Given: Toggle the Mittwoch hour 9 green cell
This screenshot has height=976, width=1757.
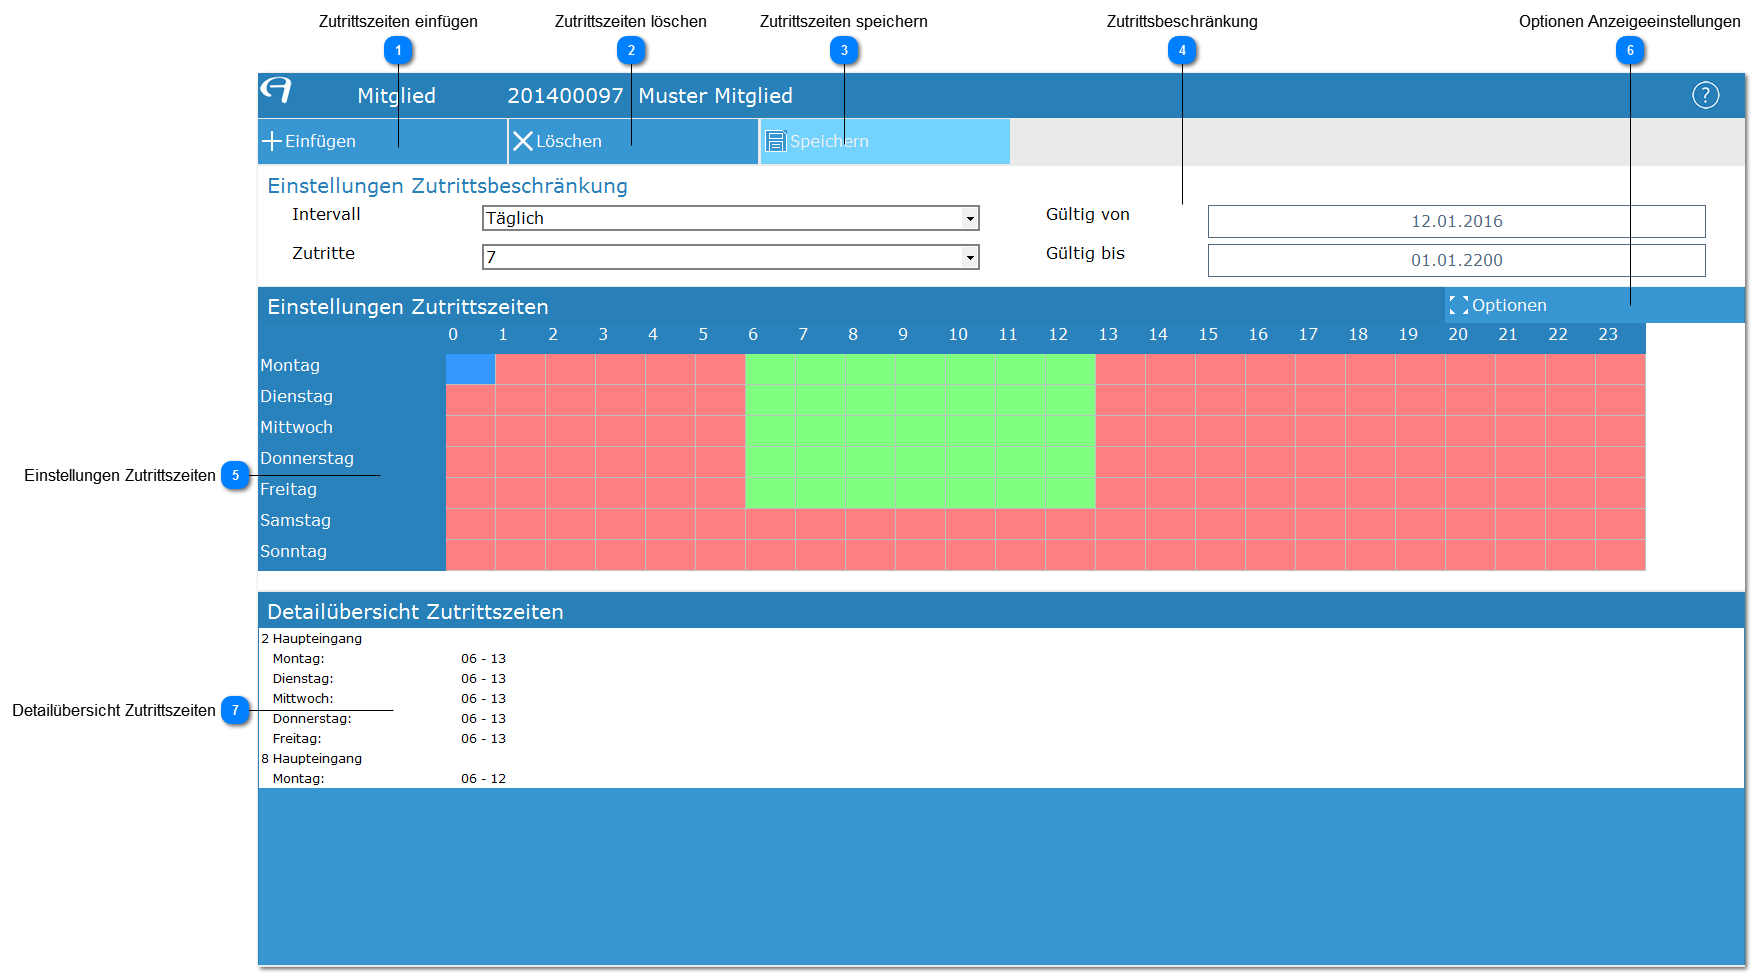Looking at the screenshot, I should click(x=920, y=431).
